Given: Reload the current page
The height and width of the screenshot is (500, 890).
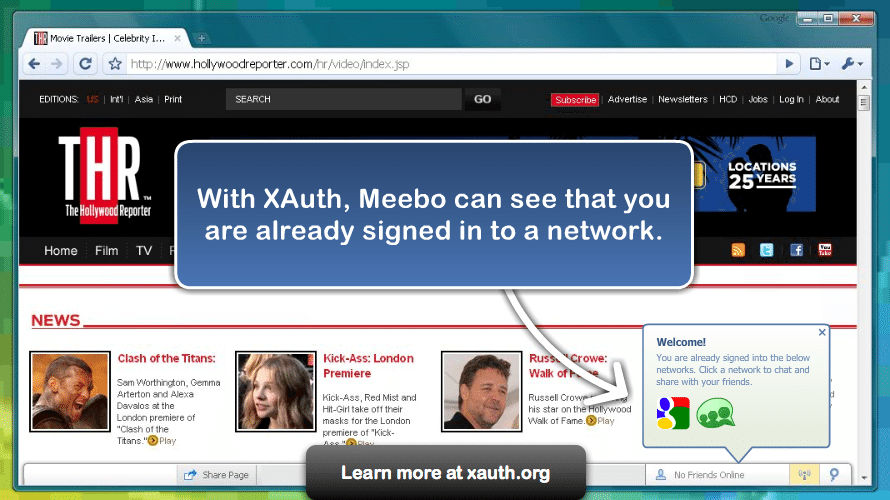Looking at the screenshot, I should [x=86, y=64].
